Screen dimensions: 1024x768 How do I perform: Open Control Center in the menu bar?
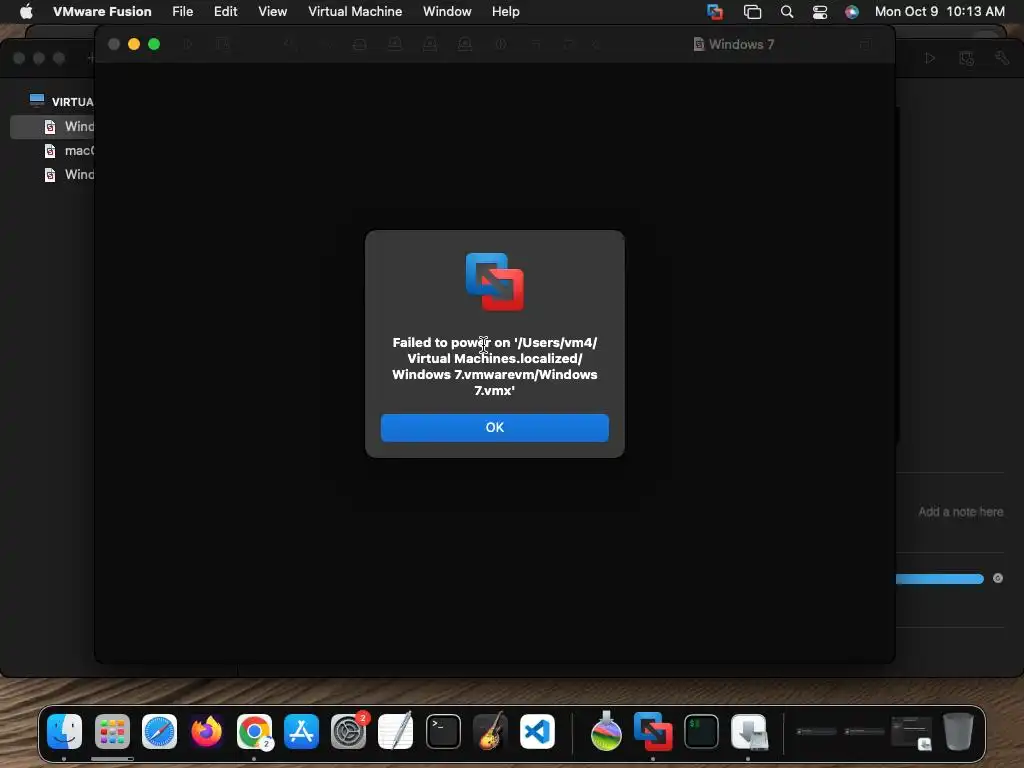tap(820, 11)
